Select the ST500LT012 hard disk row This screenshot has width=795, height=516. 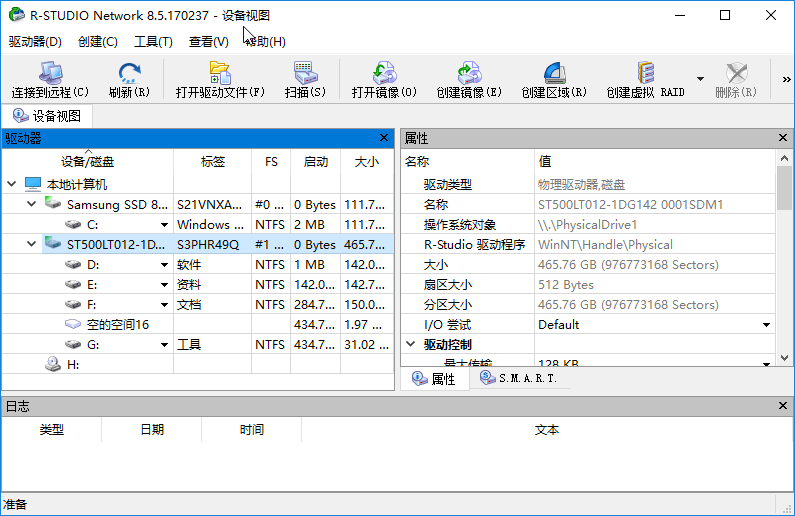(x=115, y=245)
